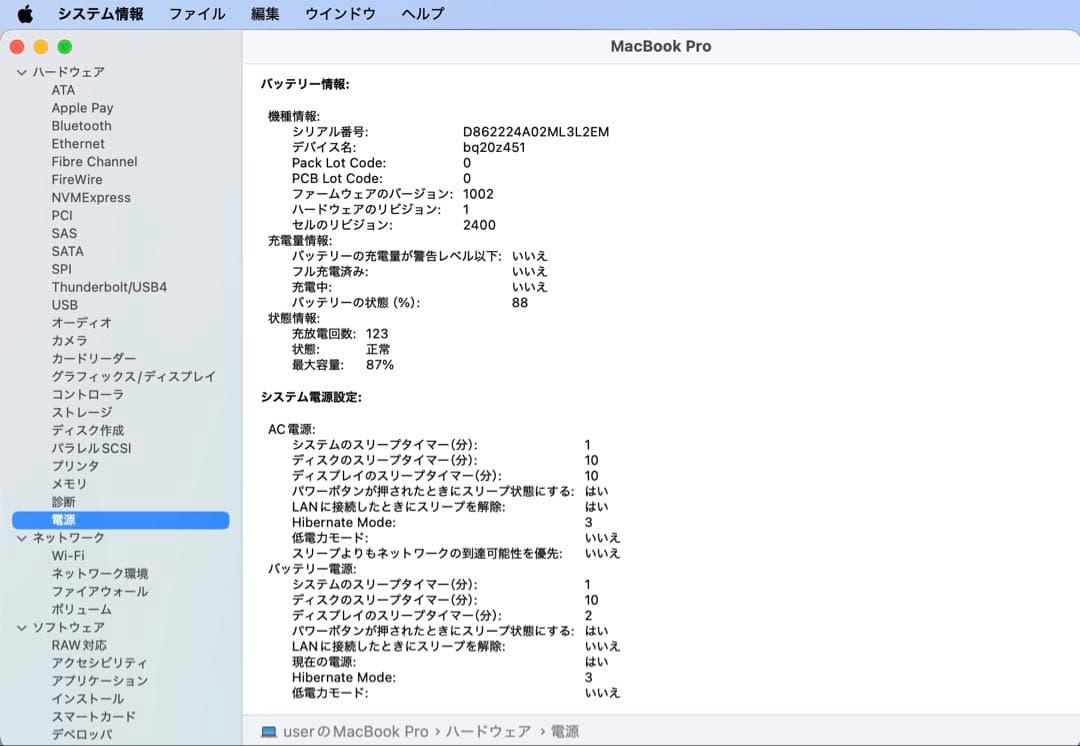Image resolution: width=1080 pixels, height=746 pixels.
Task: Click 電源 in the breadcrumb path
Action: (x=565, y=731)
